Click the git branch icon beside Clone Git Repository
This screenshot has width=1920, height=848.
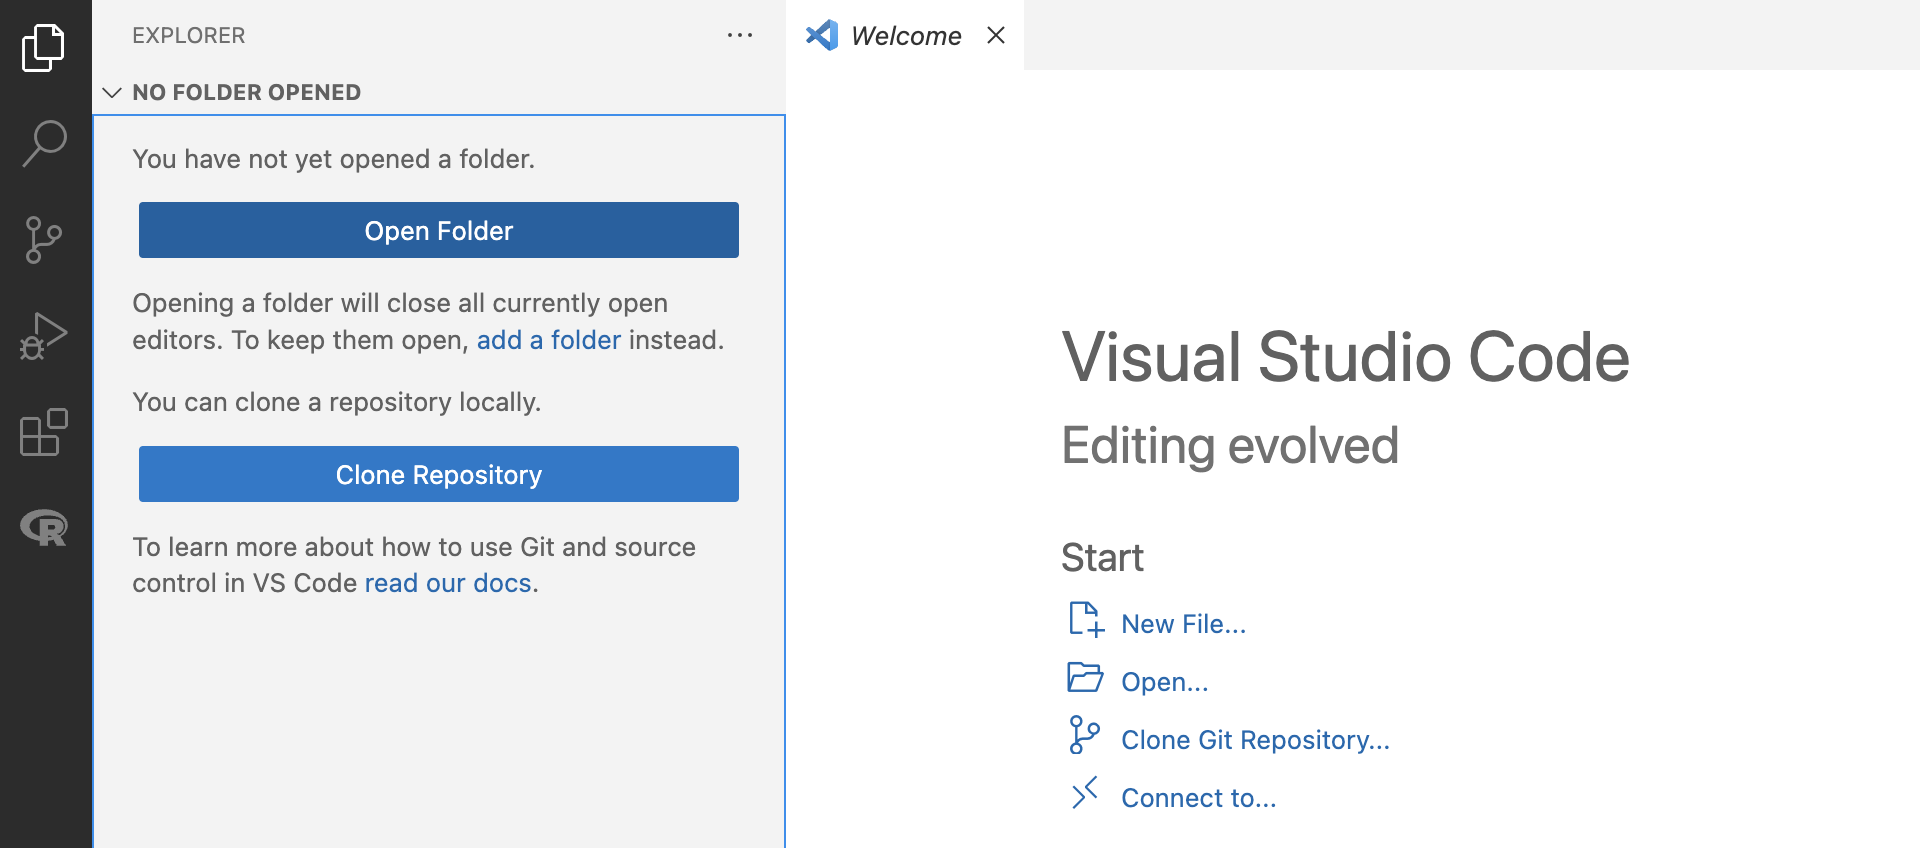point(1084,735)
